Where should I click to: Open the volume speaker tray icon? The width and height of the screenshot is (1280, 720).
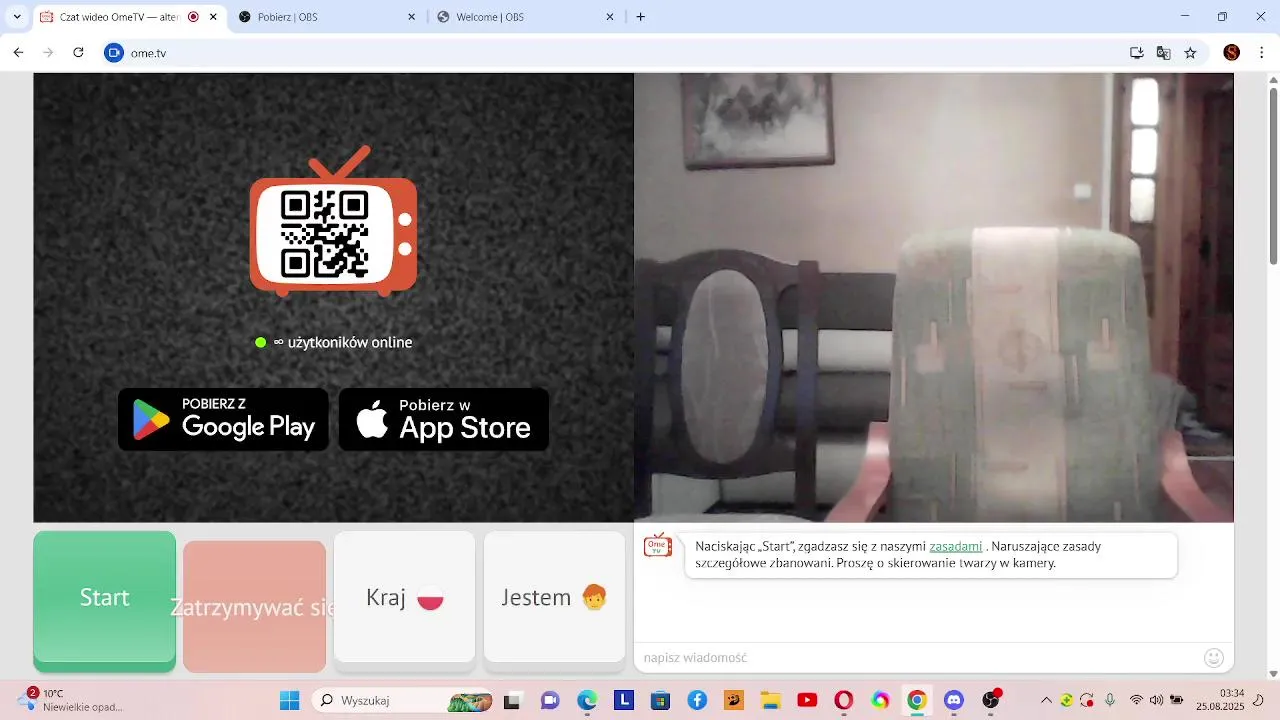(x=1157, y=700)
